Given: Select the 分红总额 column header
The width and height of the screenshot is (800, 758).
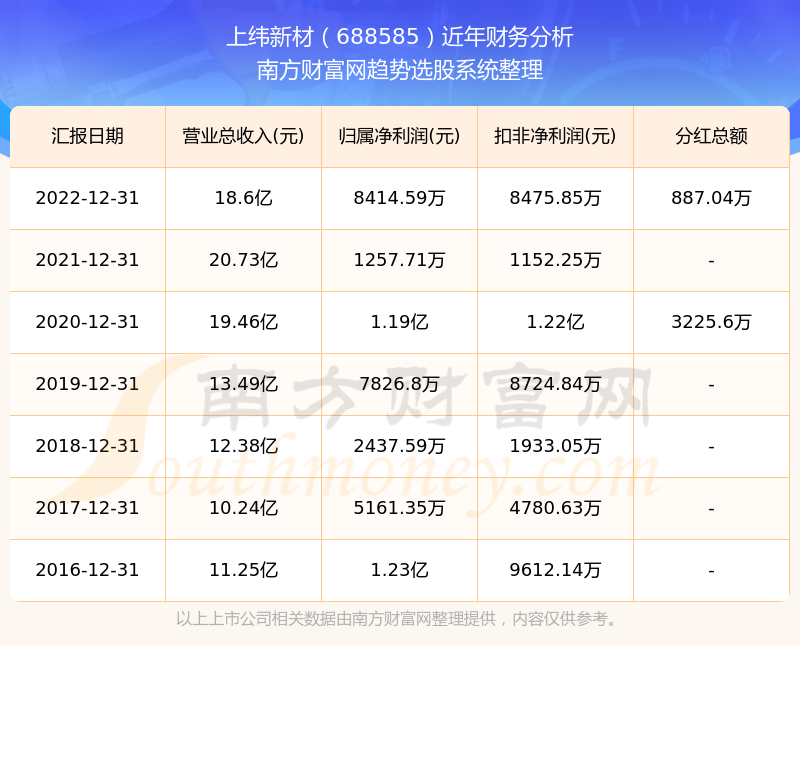Looking at the screenshot, I should pos(711,136).
